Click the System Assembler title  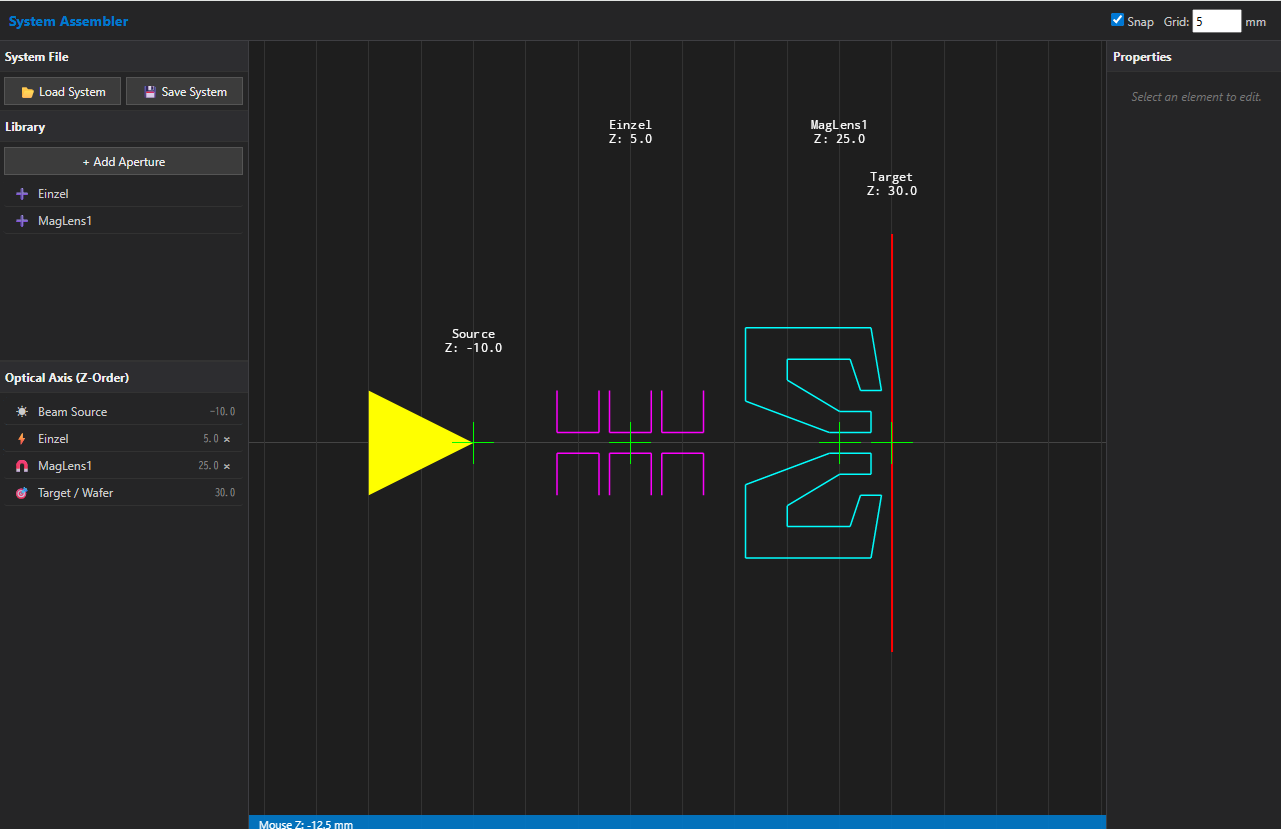68,21
